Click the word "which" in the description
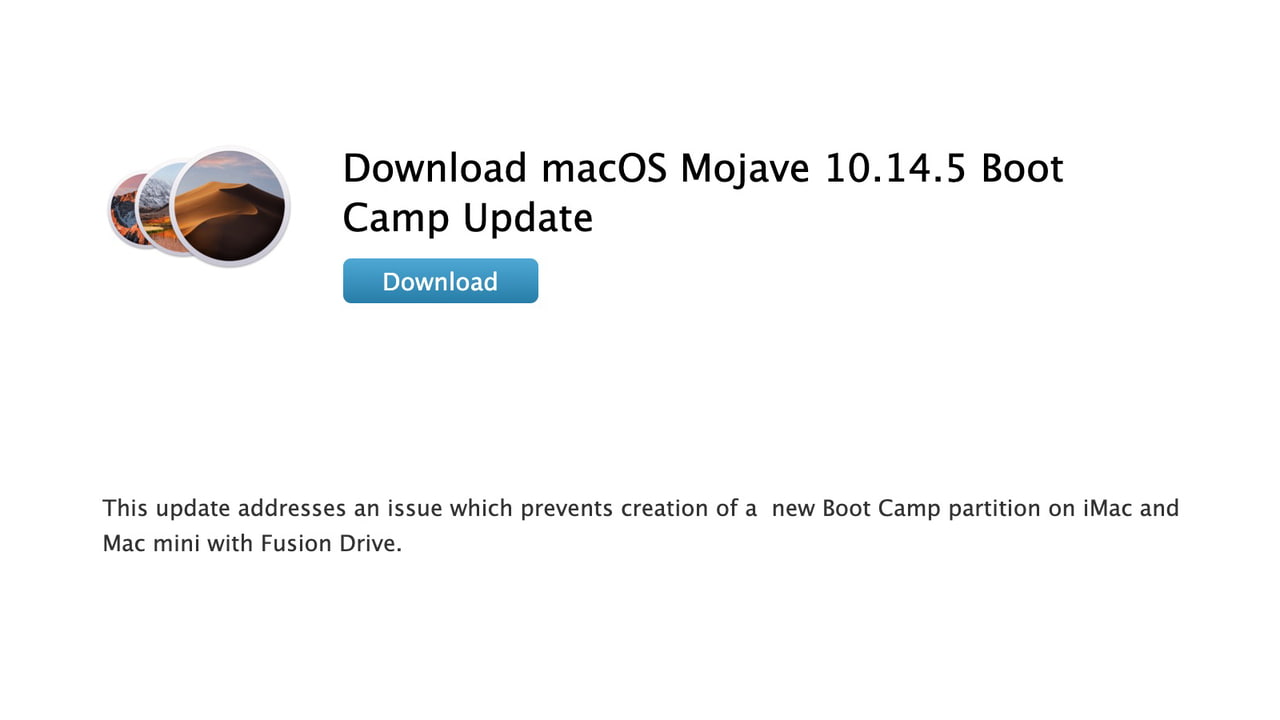This screenshot has width=1280, height=720. click(482, 508)
